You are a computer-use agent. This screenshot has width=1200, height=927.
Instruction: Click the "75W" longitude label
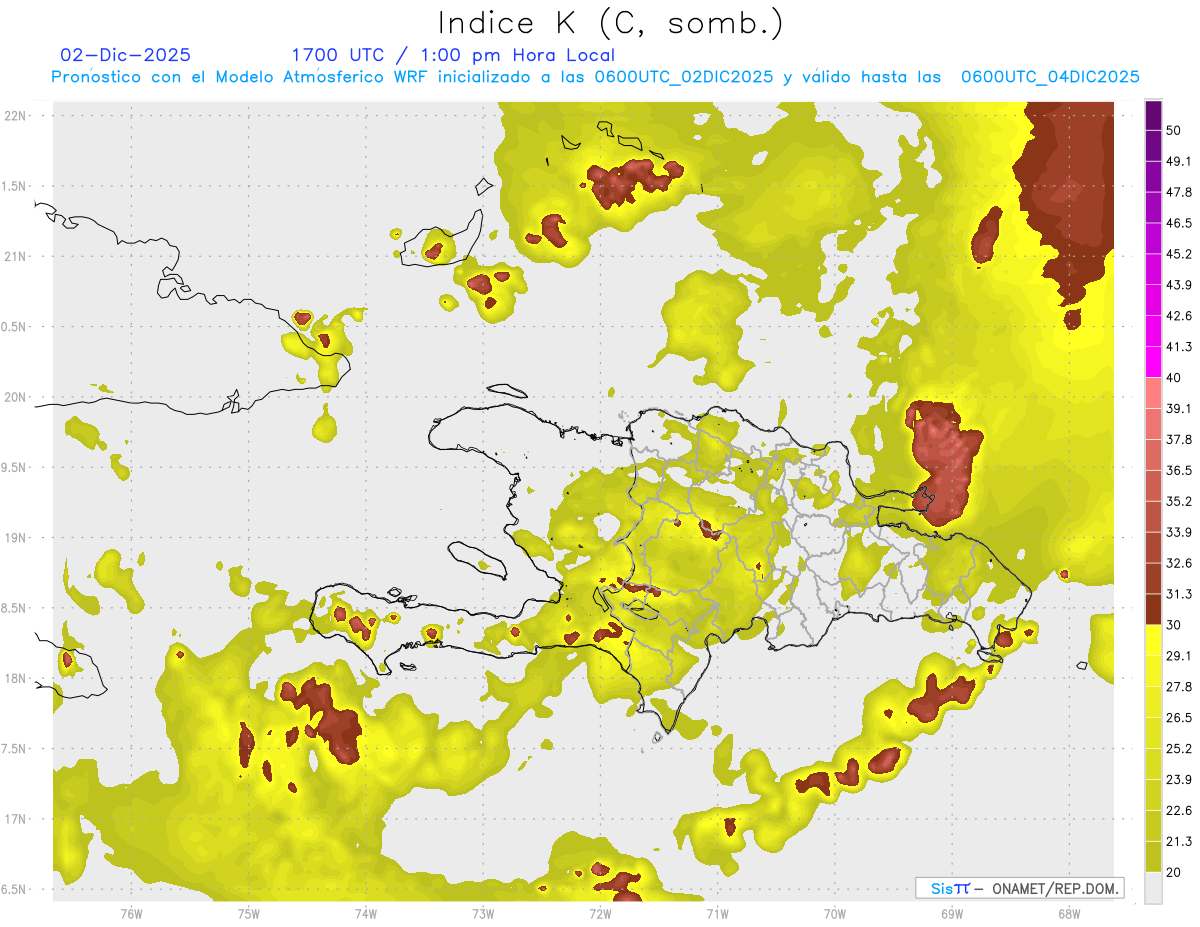(249, 914)
